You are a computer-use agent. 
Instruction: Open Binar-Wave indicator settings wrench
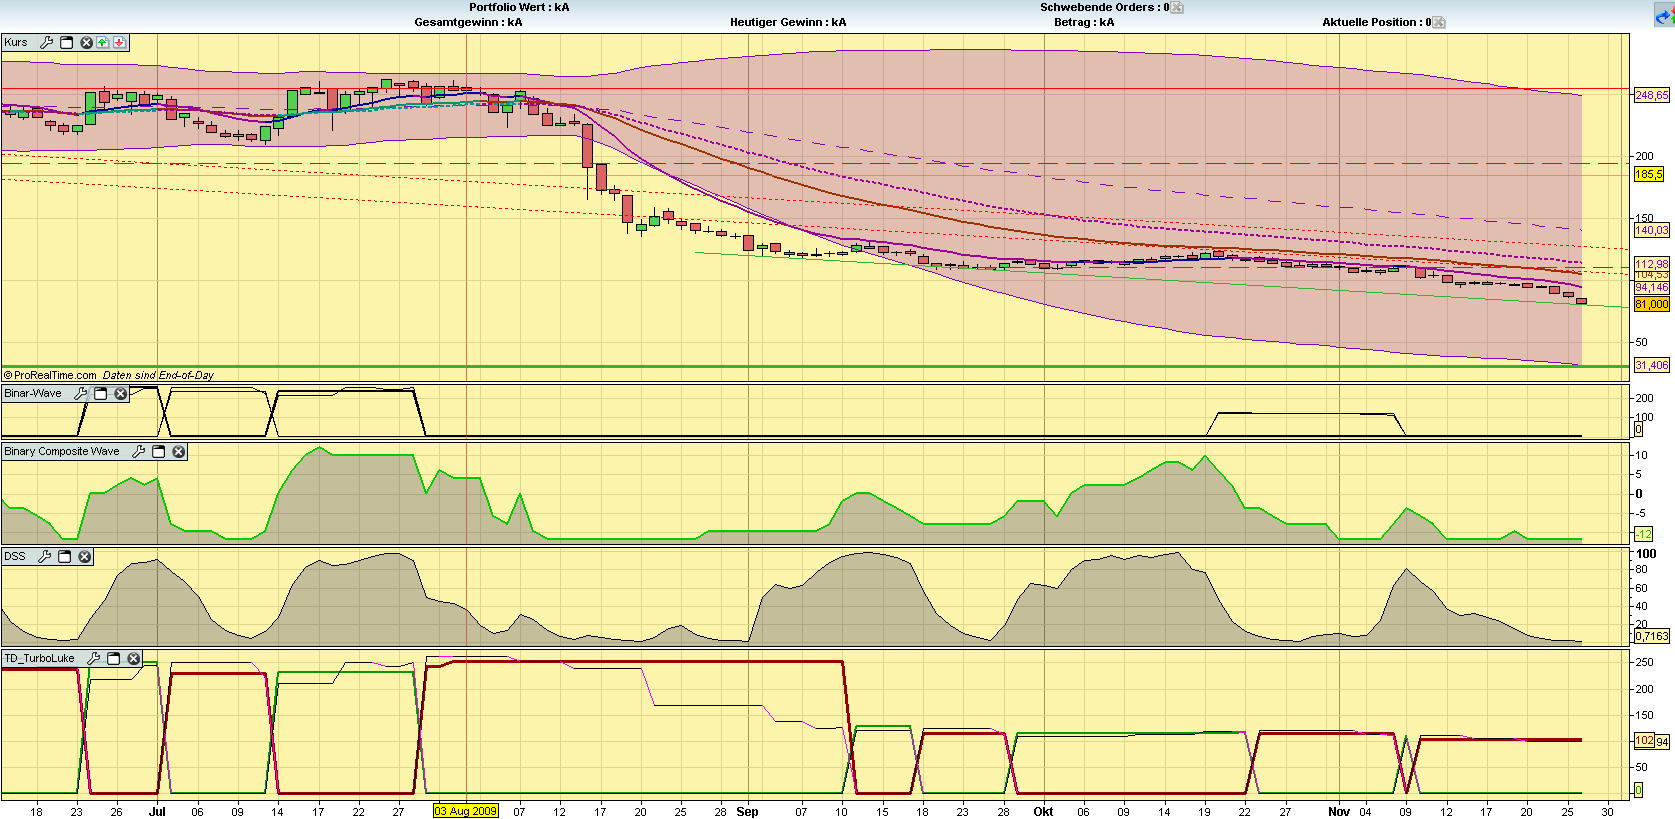pos(81,394)
